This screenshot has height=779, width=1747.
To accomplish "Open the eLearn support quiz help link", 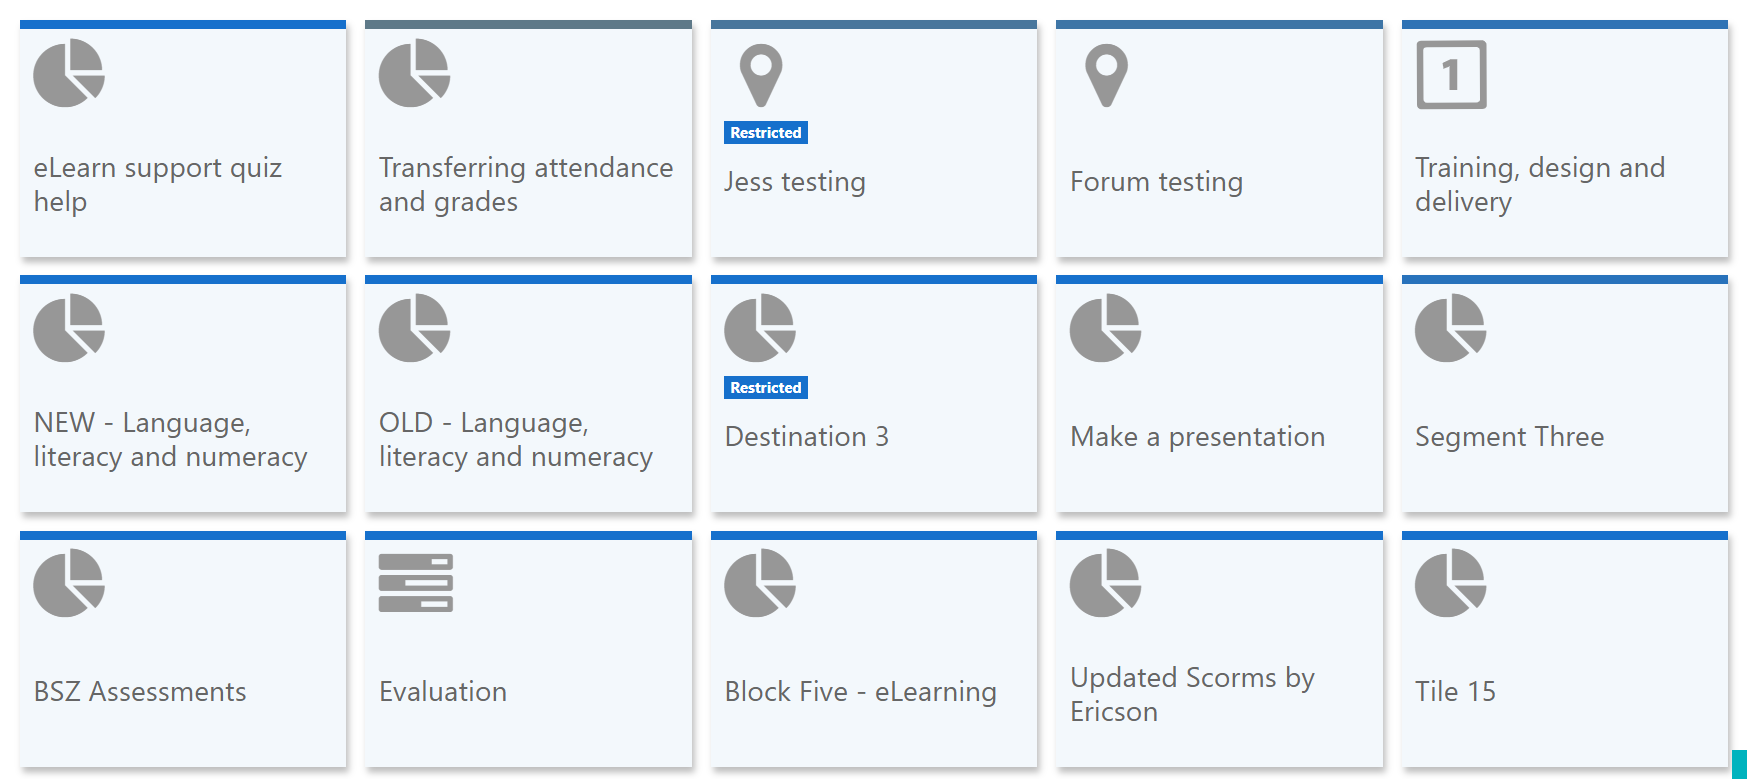I will tap(157, 184).
